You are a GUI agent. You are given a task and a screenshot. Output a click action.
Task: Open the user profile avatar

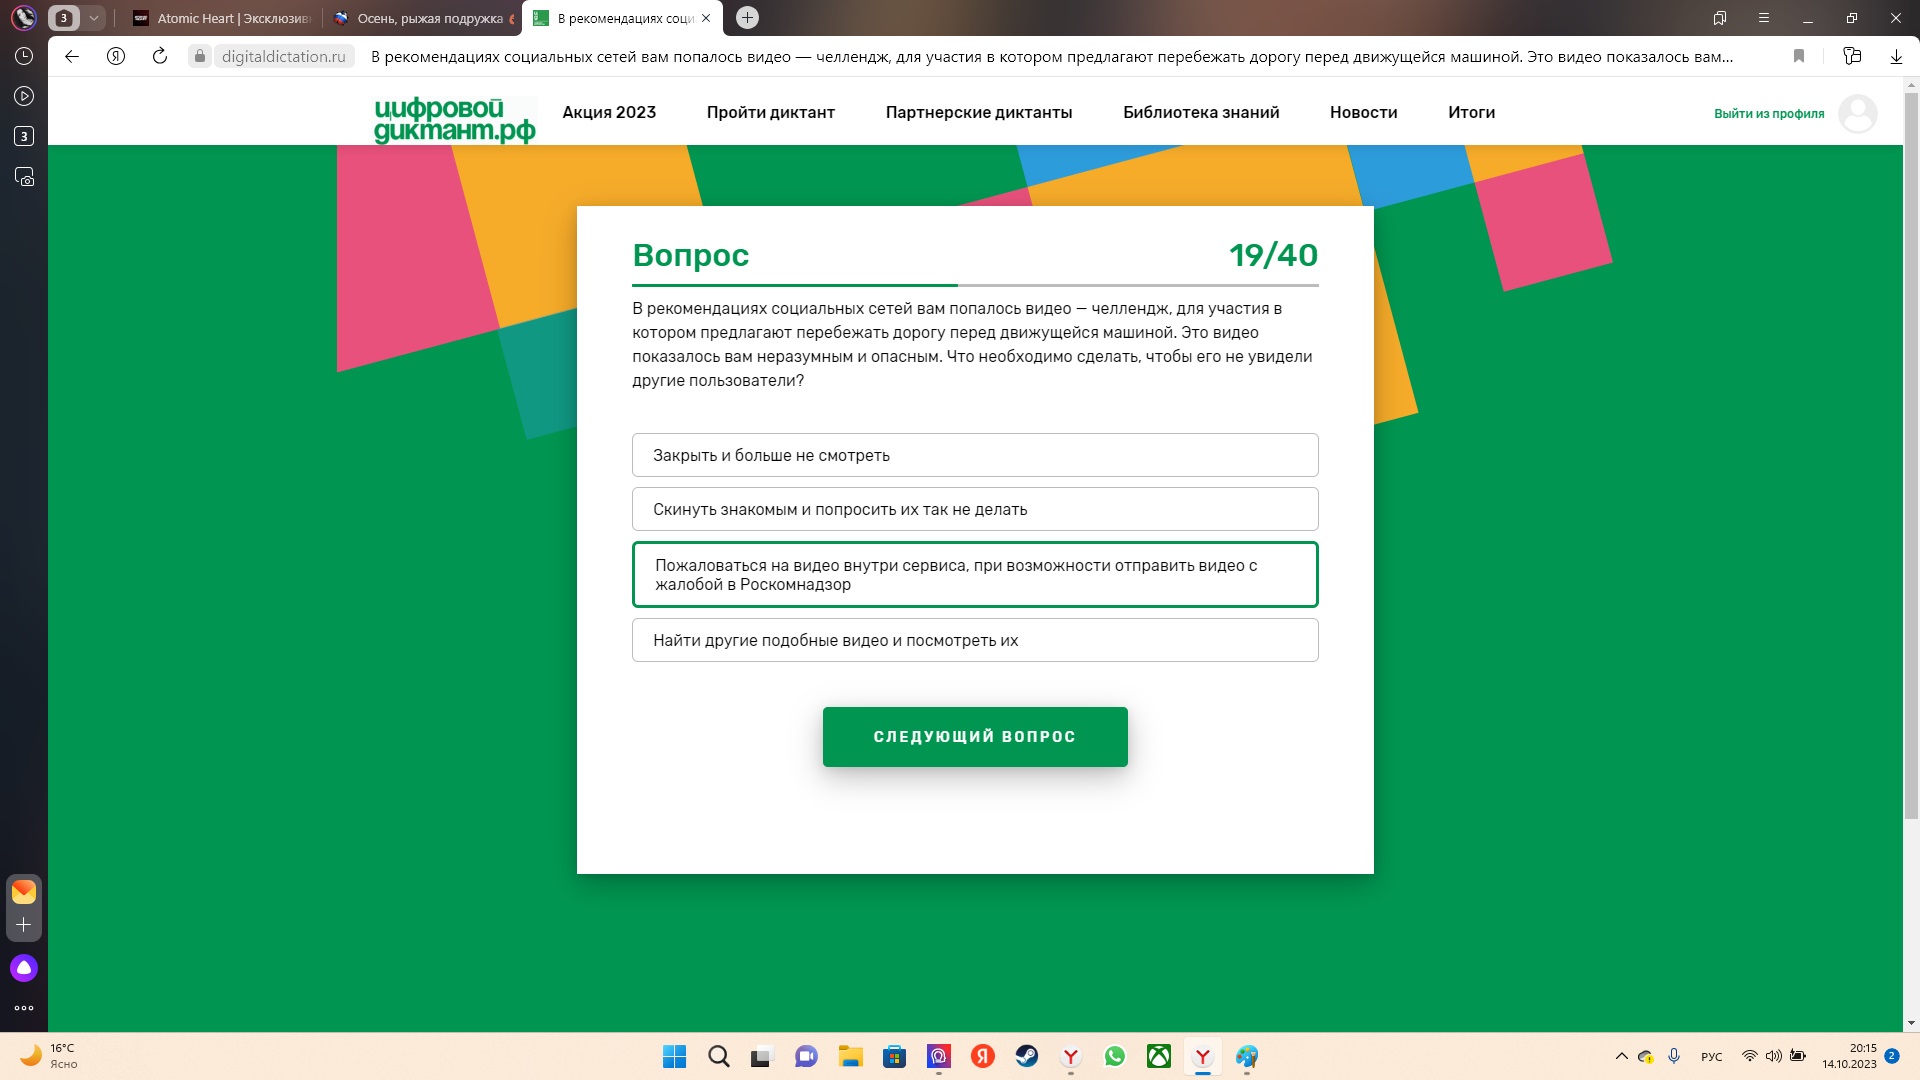(1857, 113)
